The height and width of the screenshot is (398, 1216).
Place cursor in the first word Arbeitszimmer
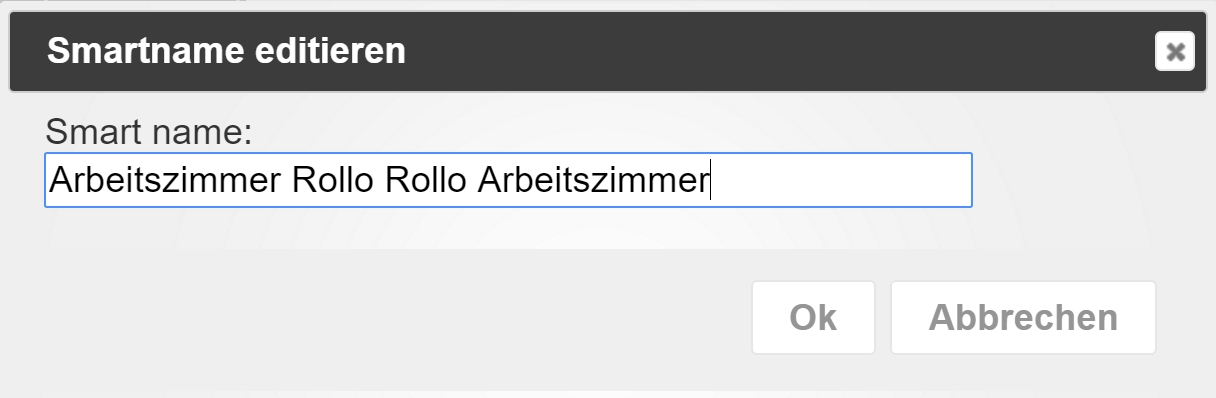[x=165, y=180]
